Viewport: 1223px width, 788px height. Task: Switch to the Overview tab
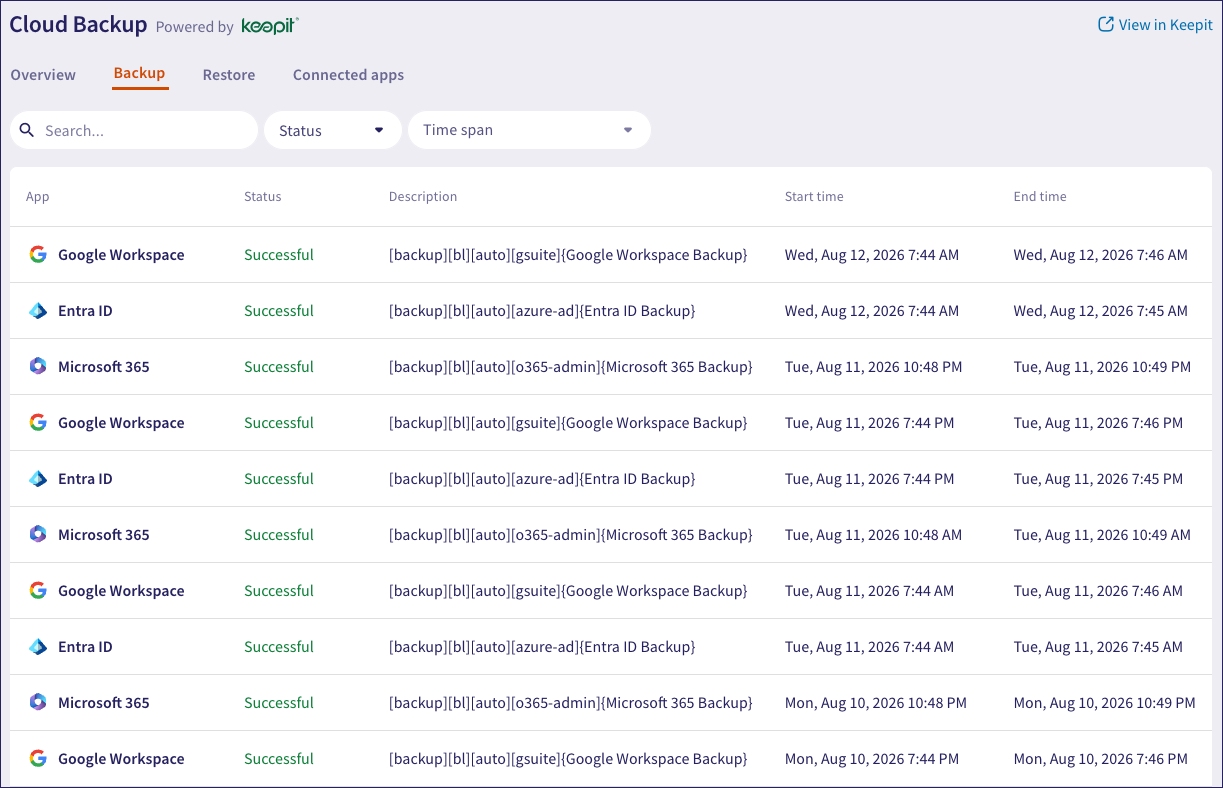[43, 75]
